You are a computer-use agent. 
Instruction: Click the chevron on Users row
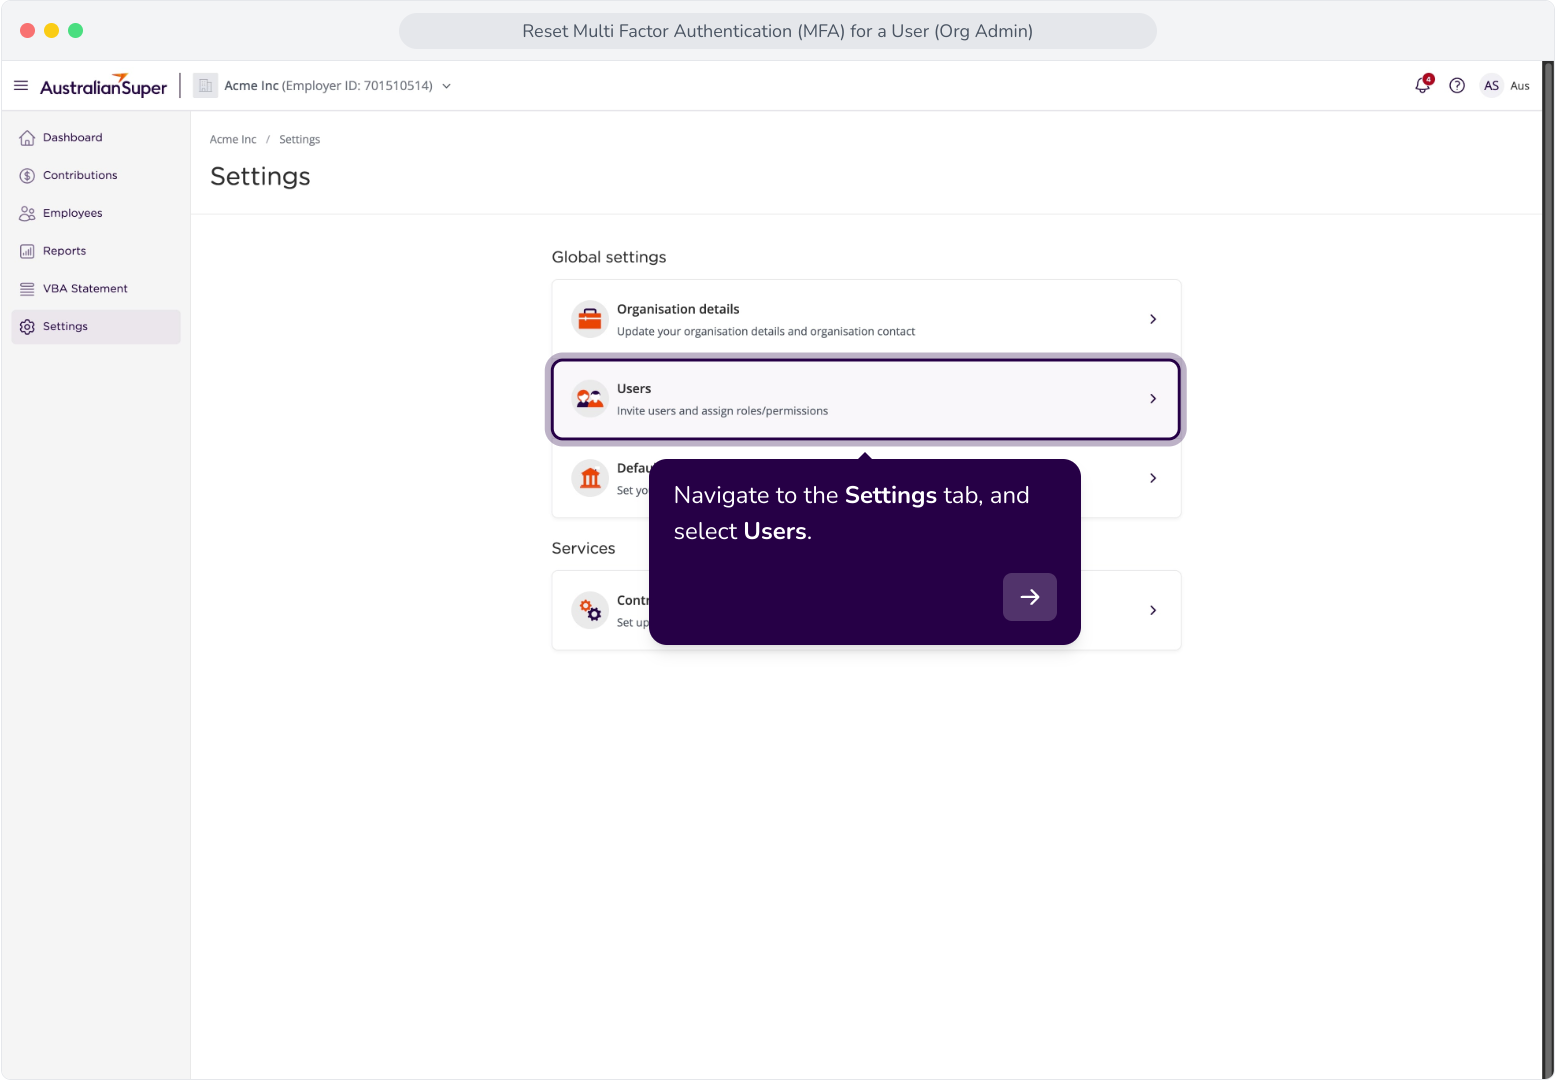pos(1153,399)
